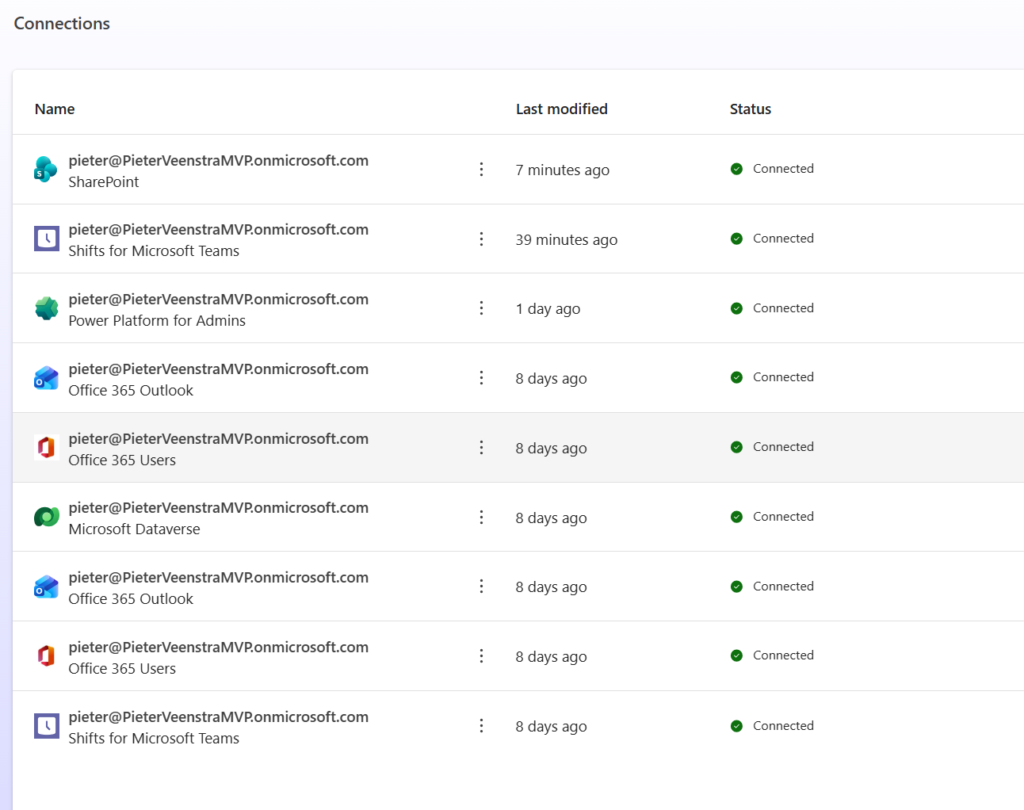Open more options for Power Platform for Admins

coord(481,308)
